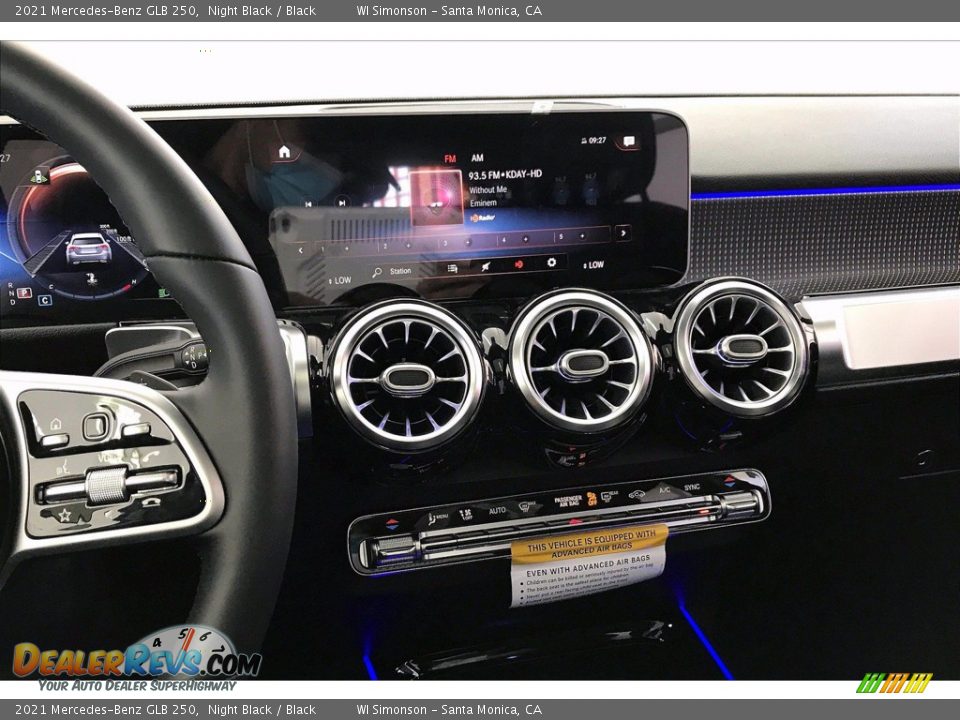Expand more presets with the right chevron

pyautogui.click(x=623, y=233)
